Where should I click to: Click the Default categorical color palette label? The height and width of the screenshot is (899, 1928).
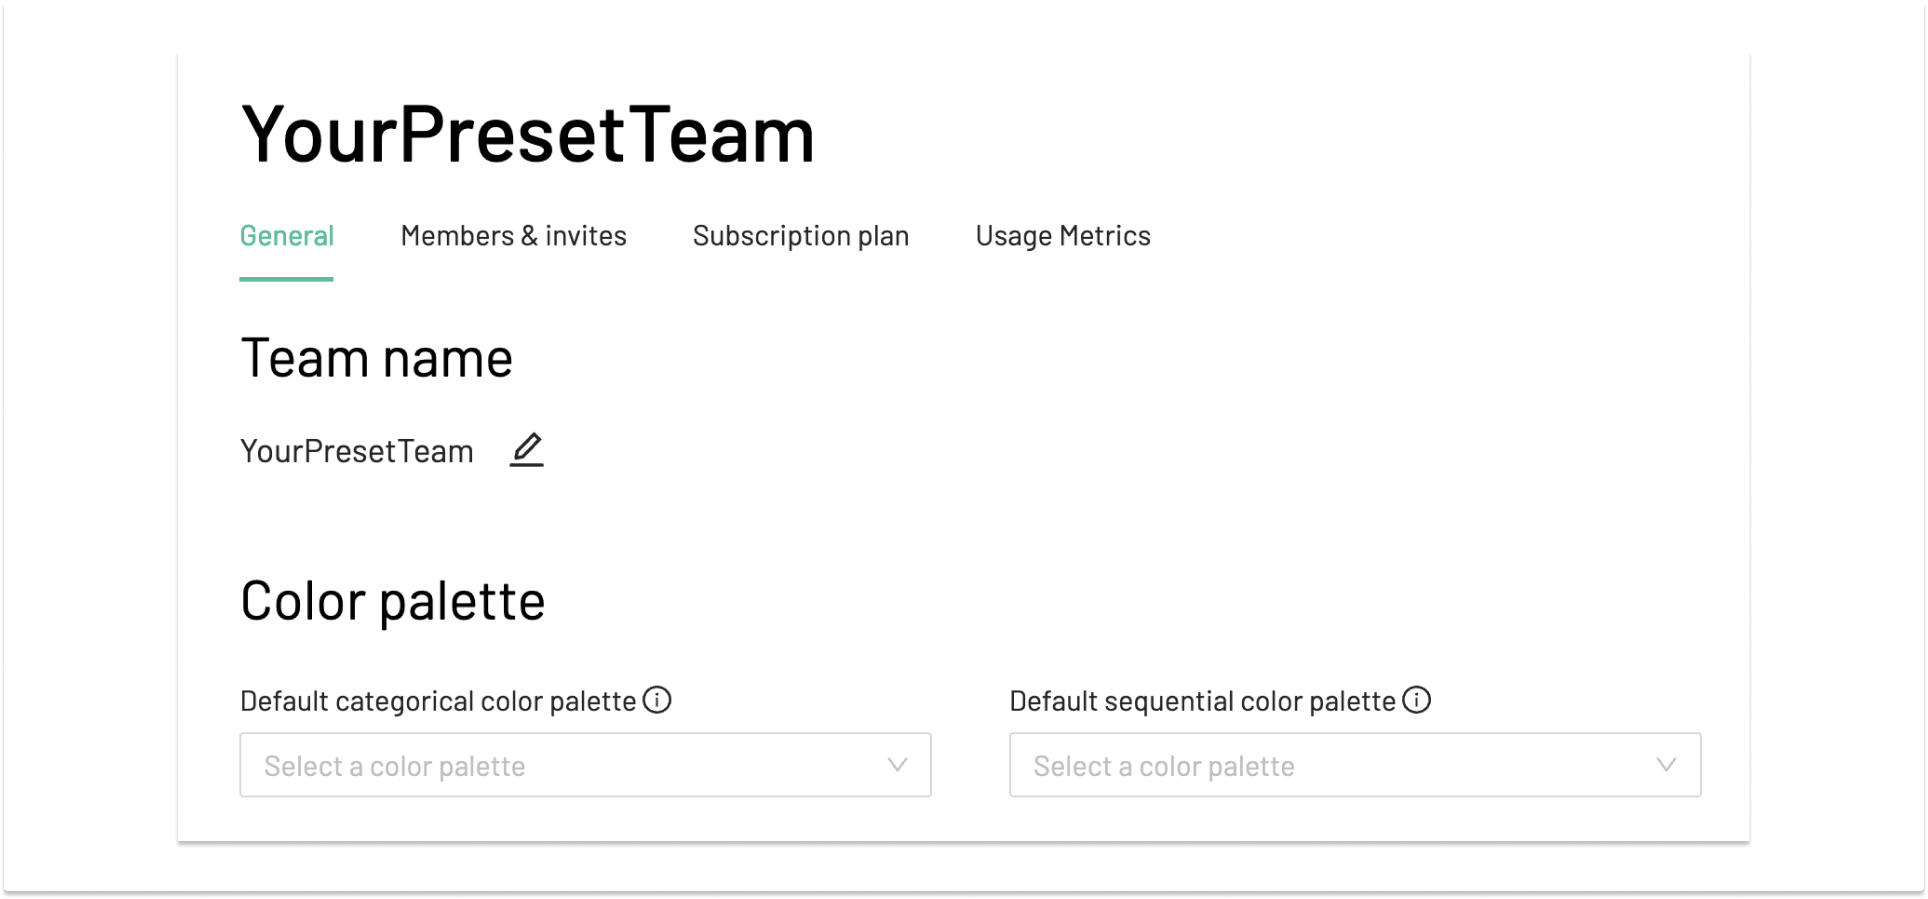pos(438,700)
